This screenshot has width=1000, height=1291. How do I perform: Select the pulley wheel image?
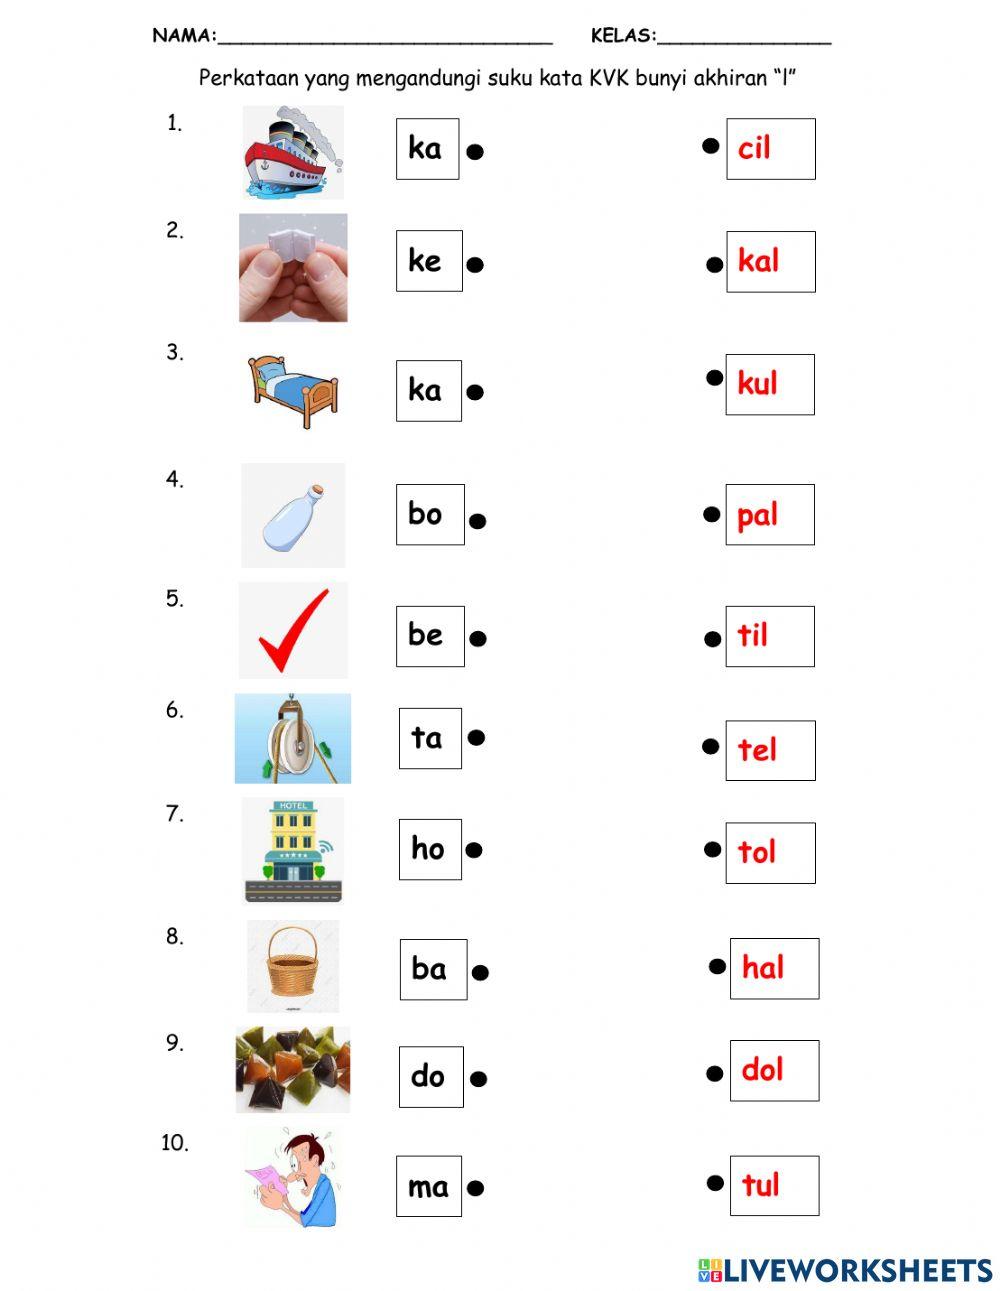(293, 738)
